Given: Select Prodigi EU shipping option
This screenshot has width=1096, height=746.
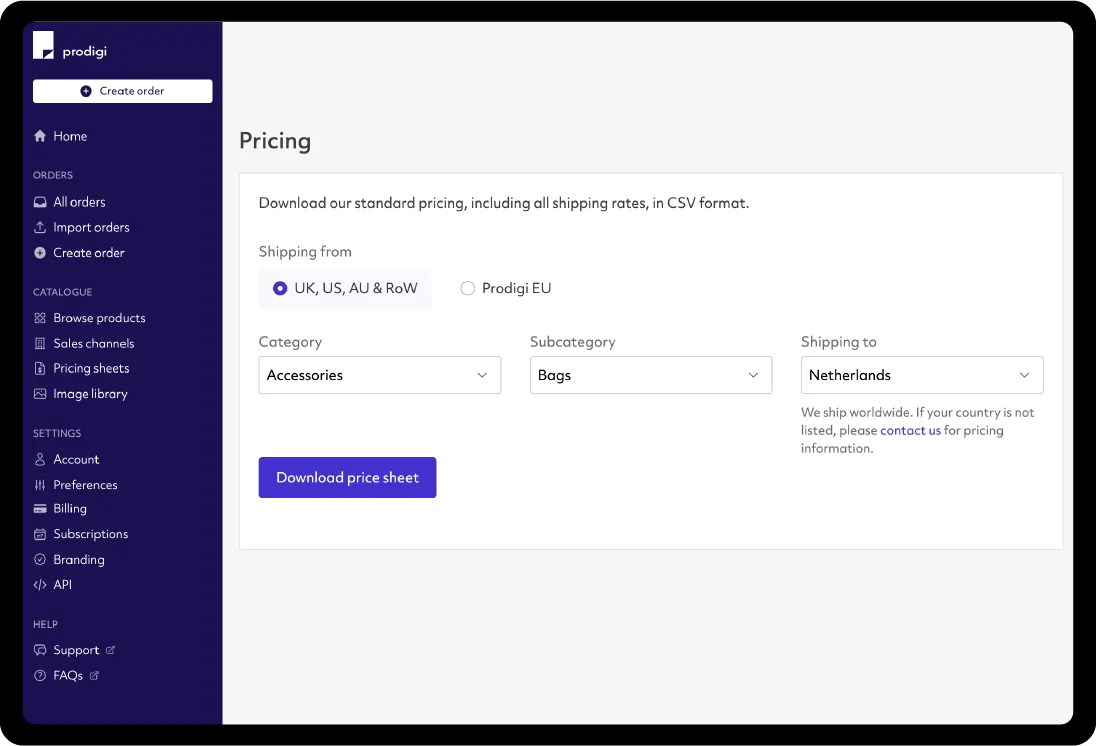Looking at the screenshot, I should click(x=506, y=288).
